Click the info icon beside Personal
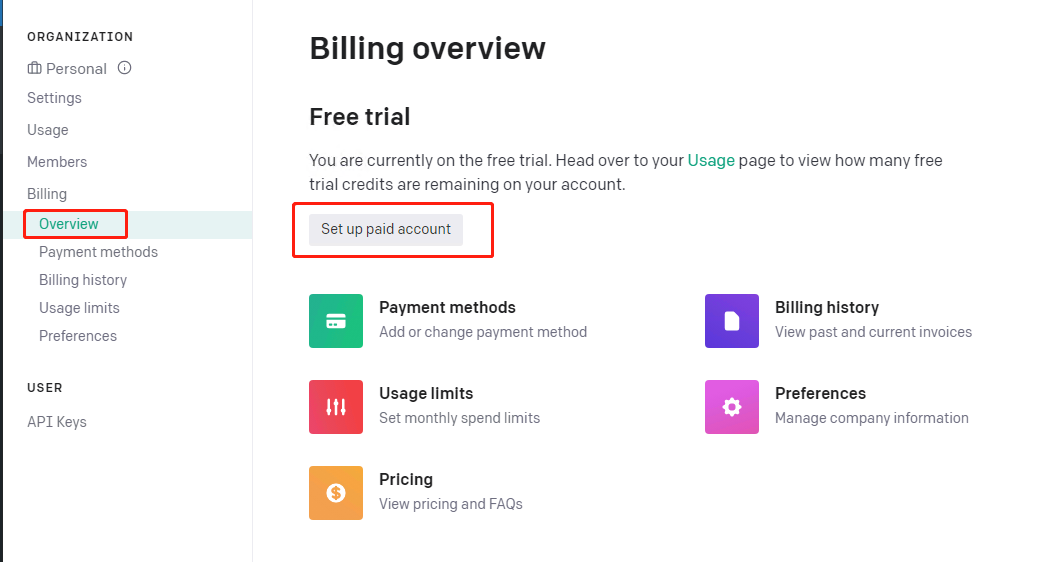This screenshot has width=1060, height=562. tap(125, 68)
